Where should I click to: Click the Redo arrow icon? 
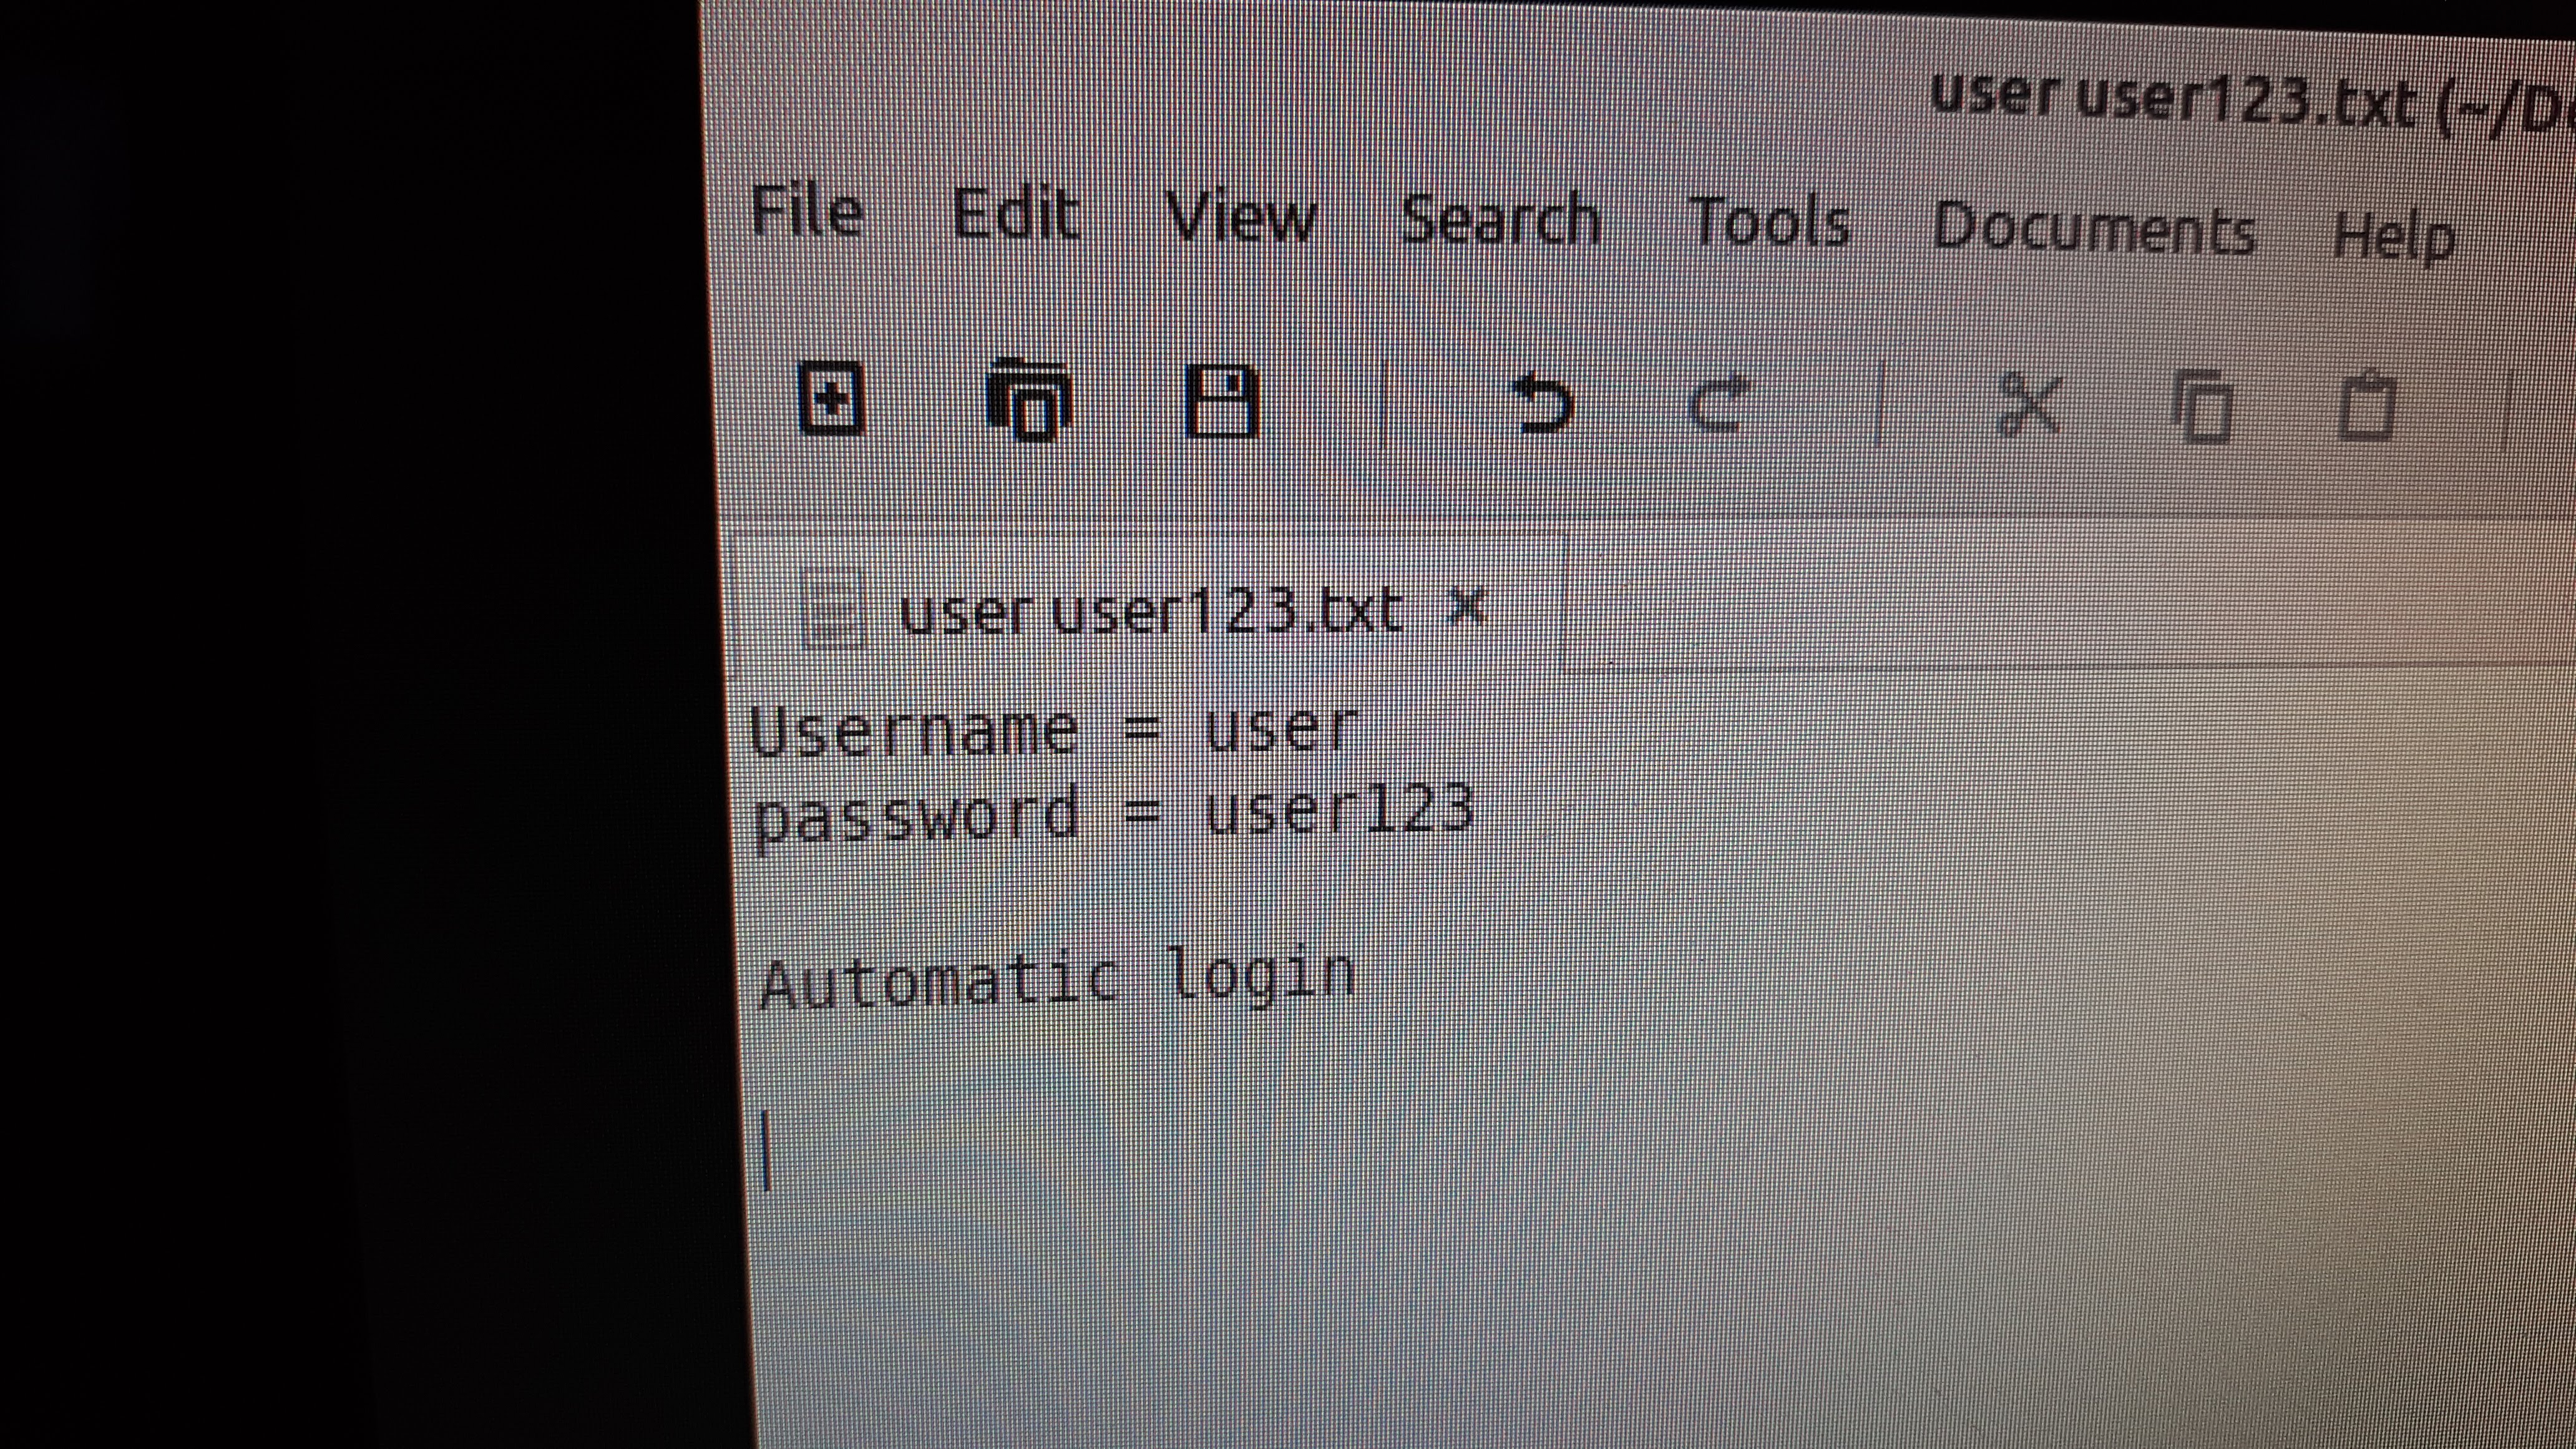tap(1719, 405)
